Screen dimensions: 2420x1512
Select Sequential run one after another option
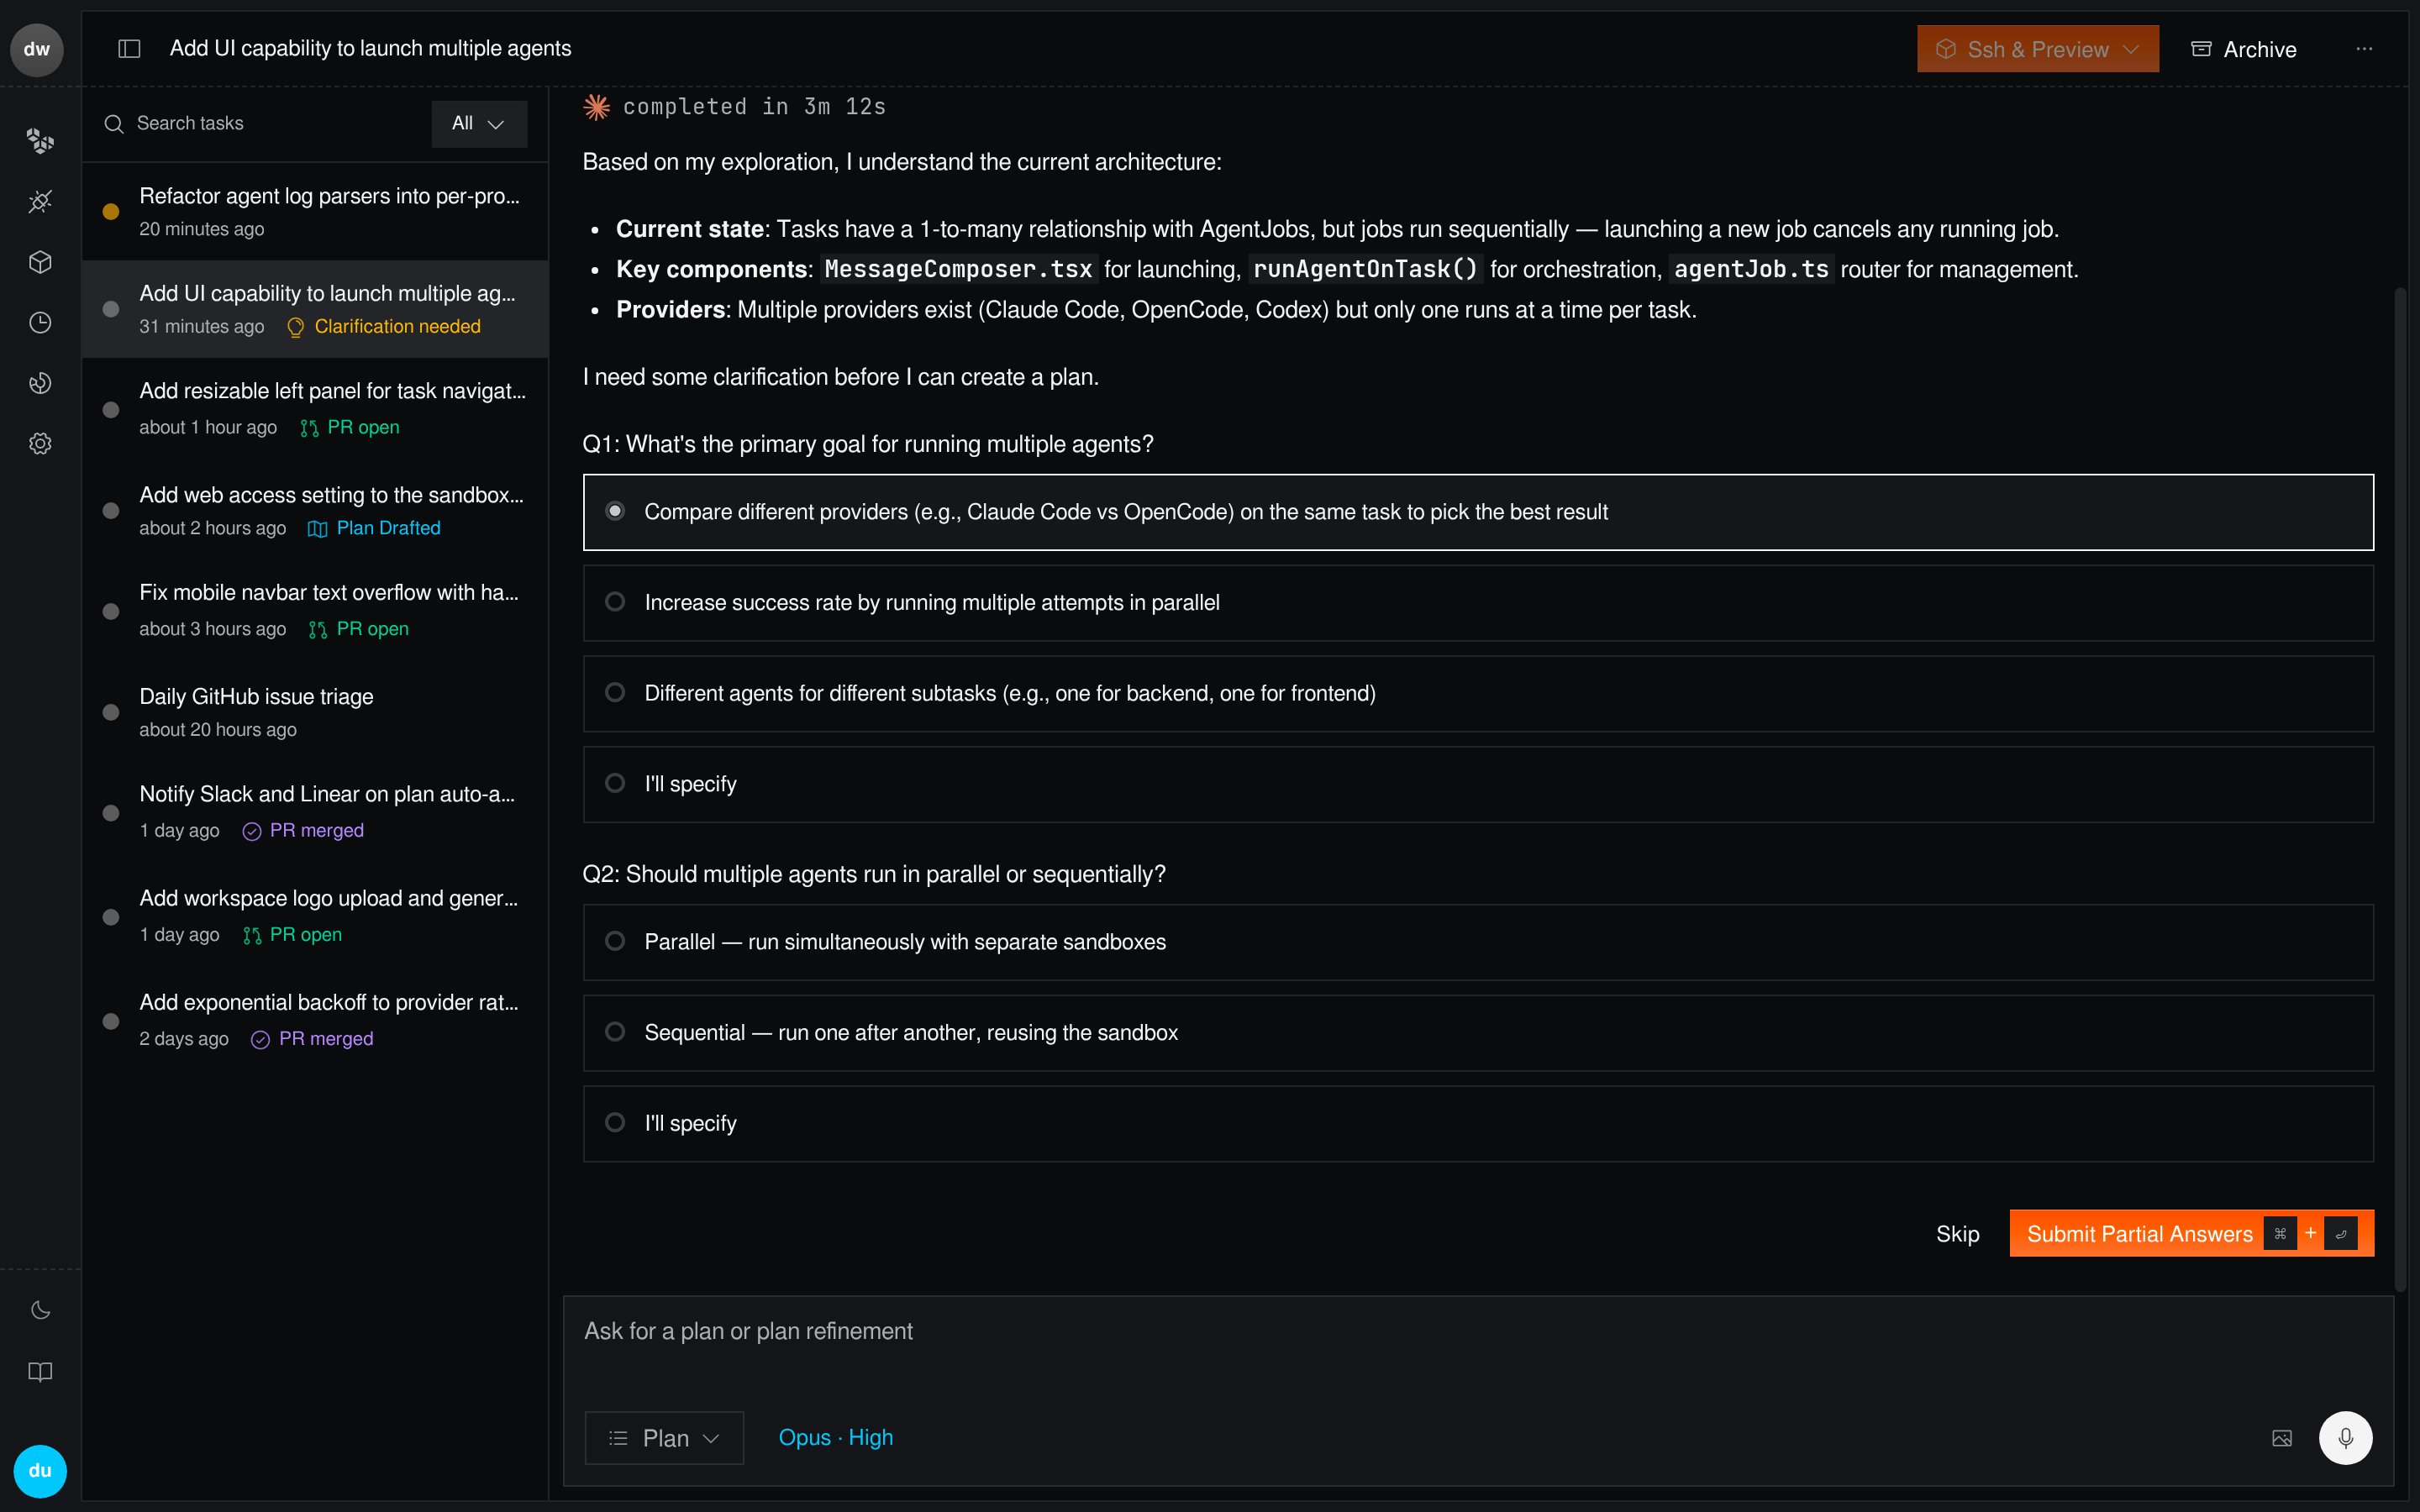coord(1478,1033)
